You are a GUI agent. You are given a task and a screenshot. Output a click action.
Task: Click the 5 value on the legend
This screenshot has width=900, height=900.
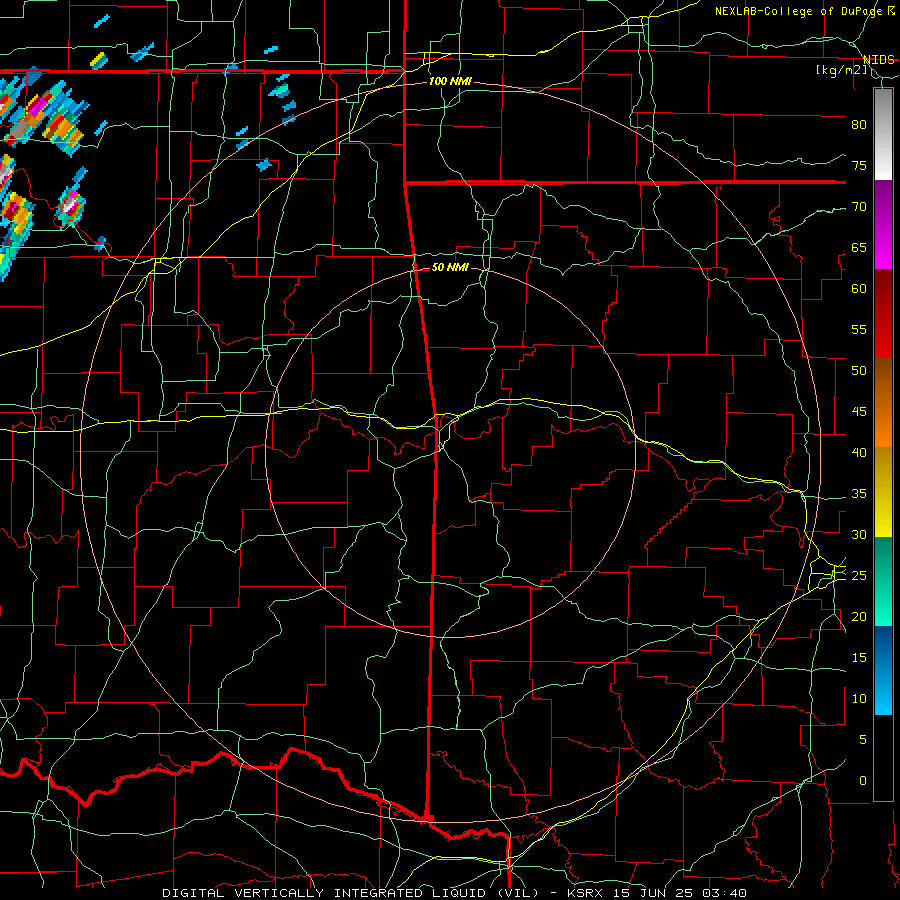click(x=863, y=740)
